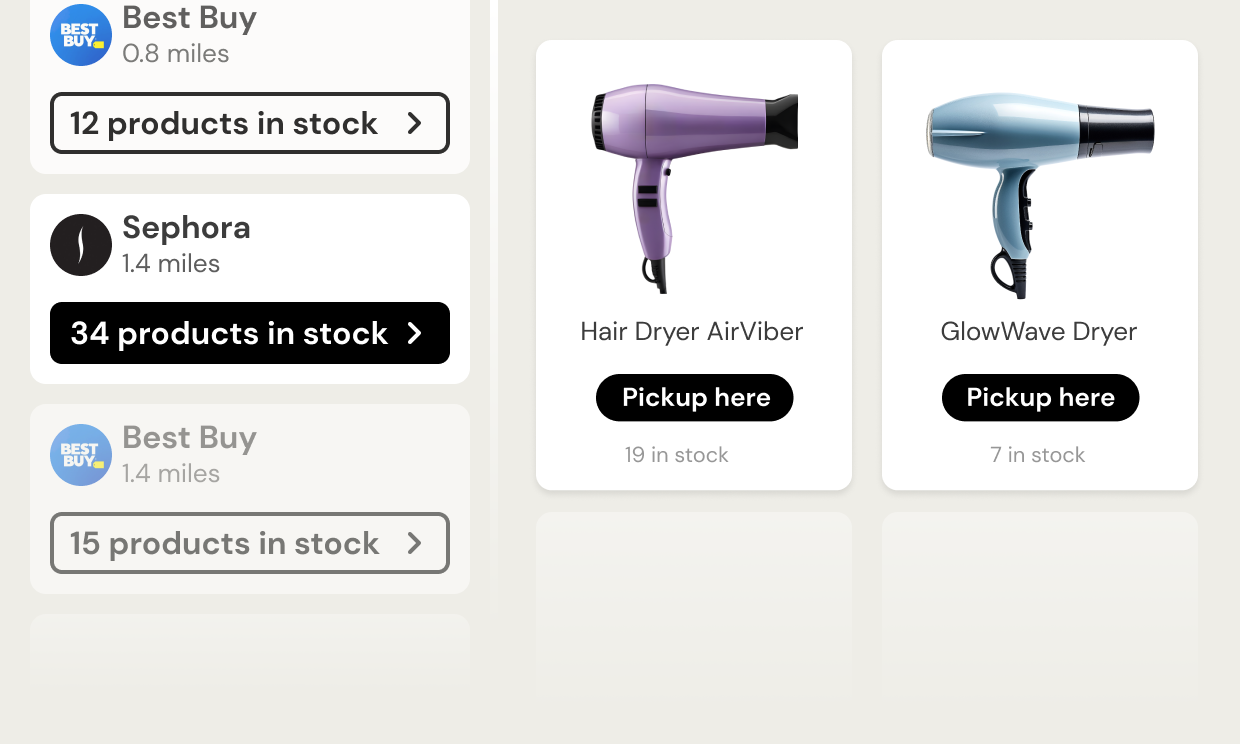Select Pickup here for GlowWave Dryer
The image size is (1240, 744).
click(1040, 398)
